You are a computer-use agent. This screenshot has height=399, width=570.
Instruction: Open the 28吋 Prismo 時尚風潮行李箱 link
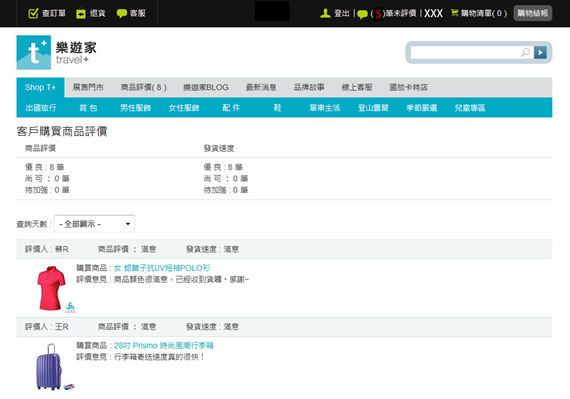point(164,345)
